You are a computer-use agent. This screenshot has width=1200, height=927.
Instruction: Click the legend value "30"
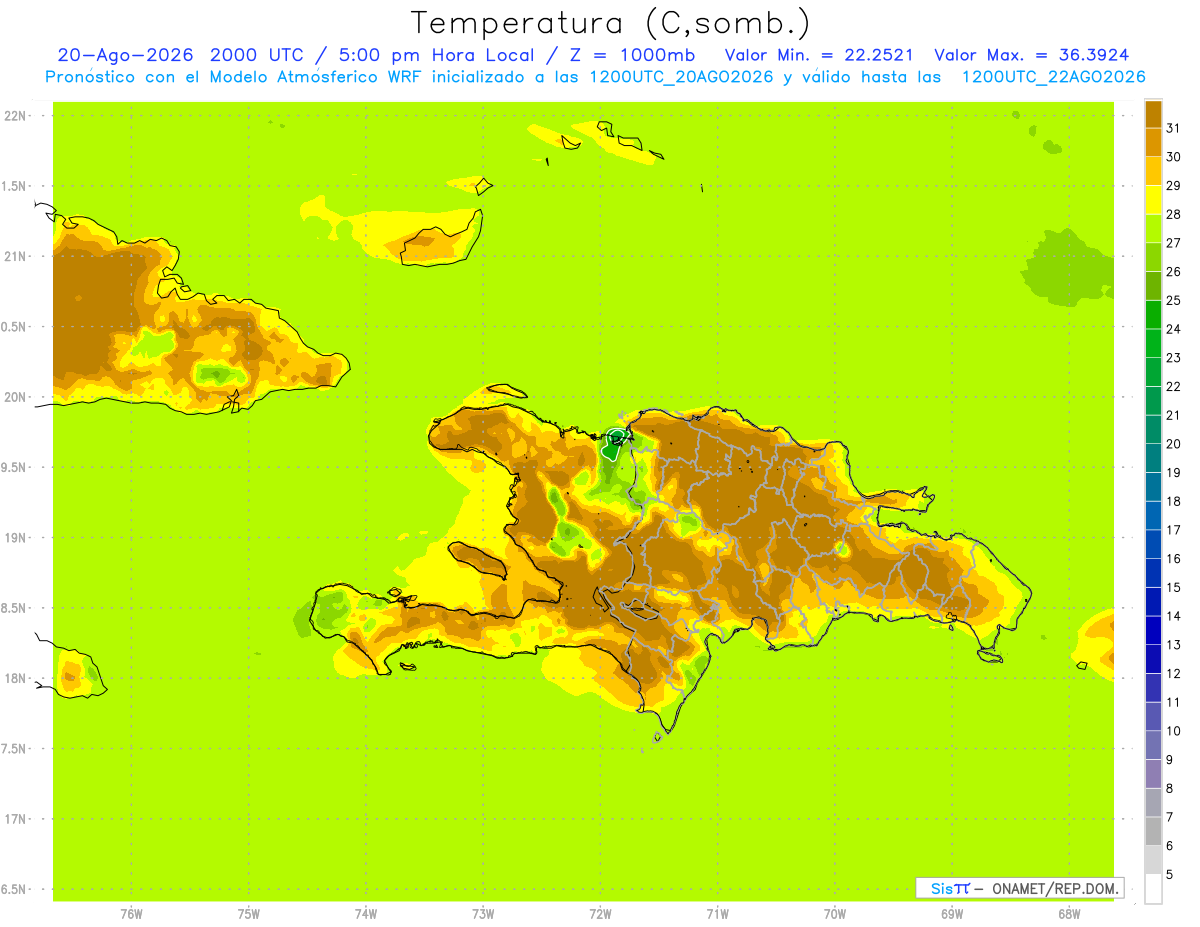(x=1174, y=156)
